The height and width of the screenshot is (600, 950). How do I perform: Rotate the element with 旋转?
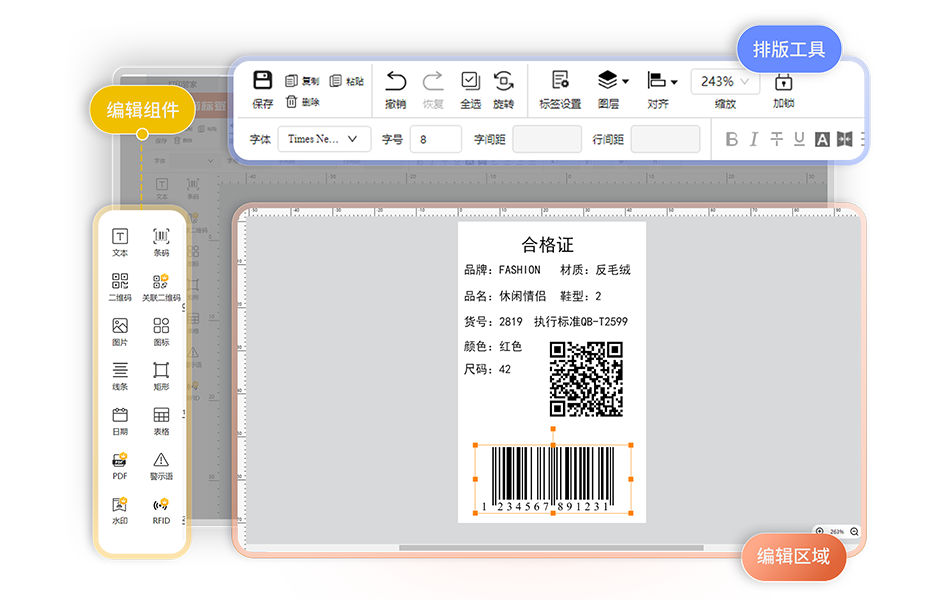(503, 81)
